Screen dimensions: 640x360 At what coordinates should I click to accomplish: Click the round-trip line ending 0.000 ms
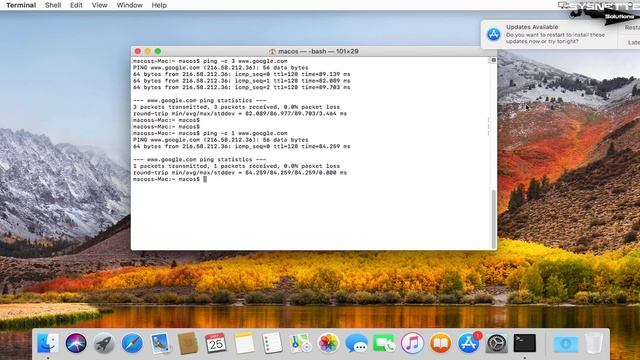(x=240, y=173)
